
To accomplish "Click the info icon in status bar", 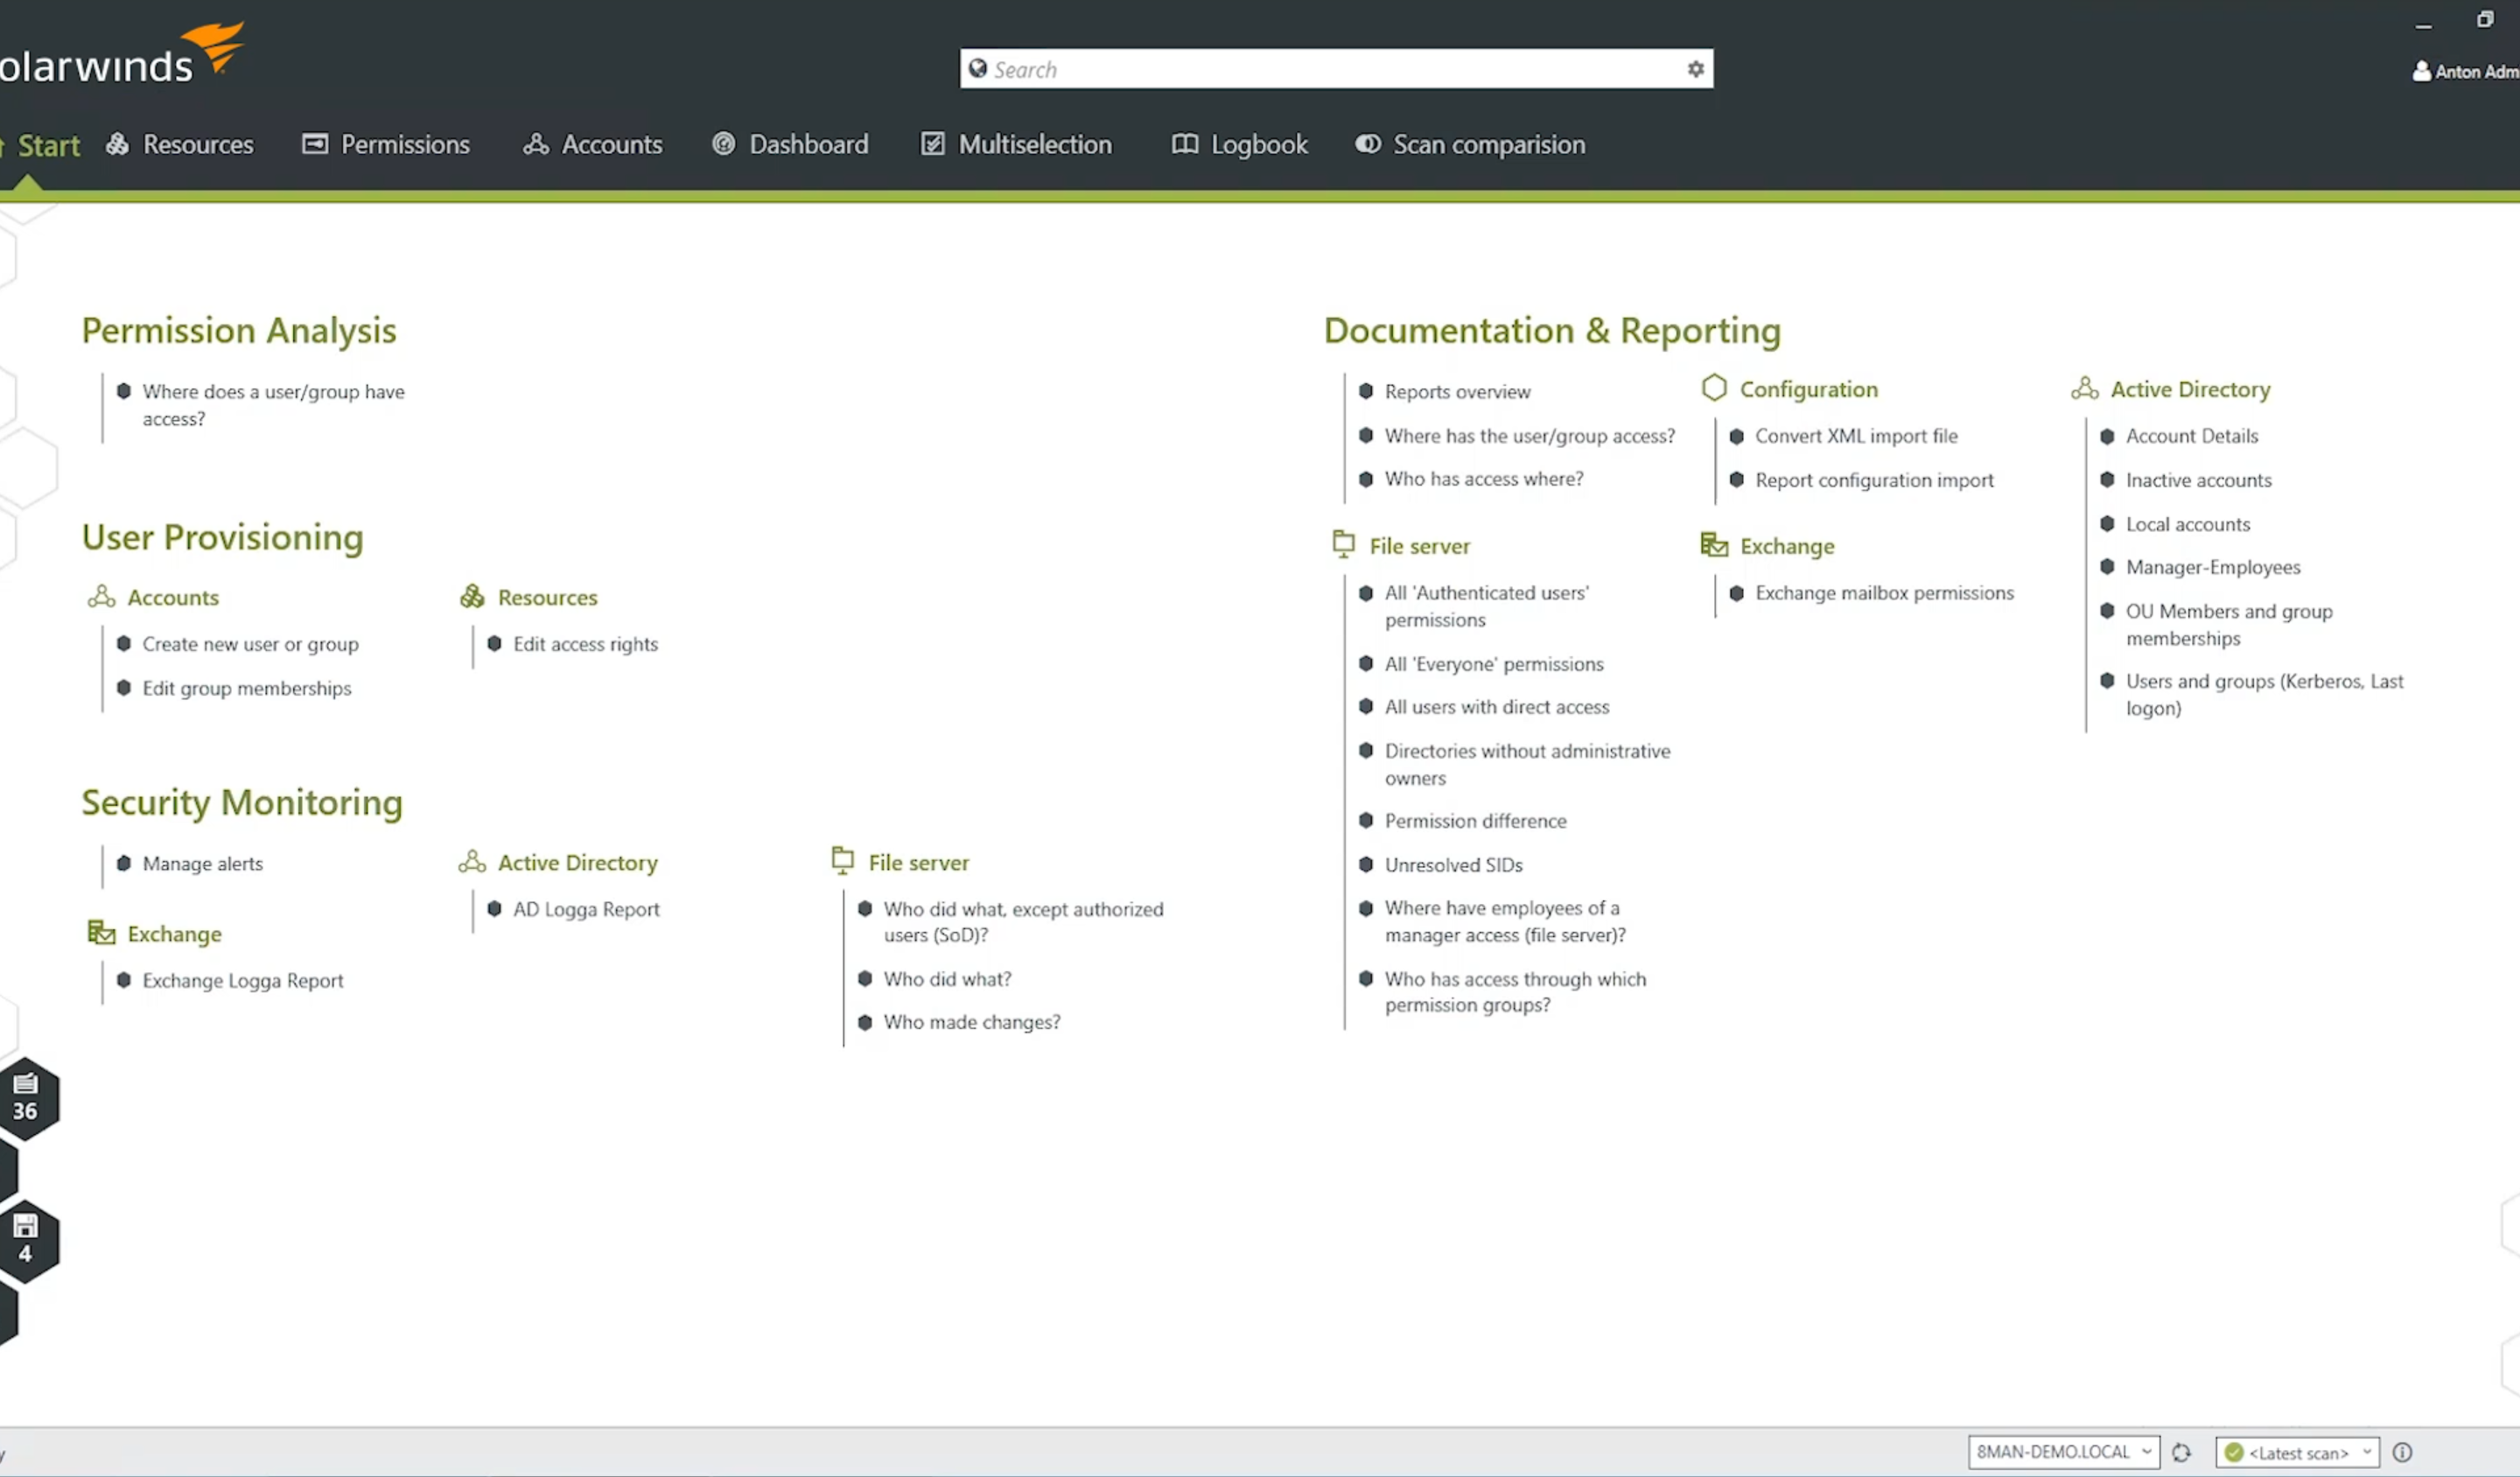I will click(x=2403, y=1452).
